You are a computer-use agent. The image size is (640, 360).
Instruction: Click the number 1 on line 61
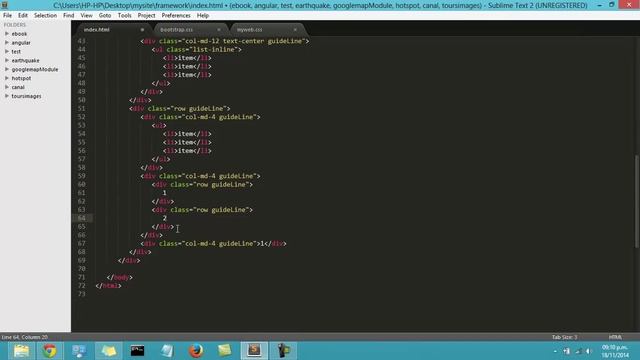(164, 193)
